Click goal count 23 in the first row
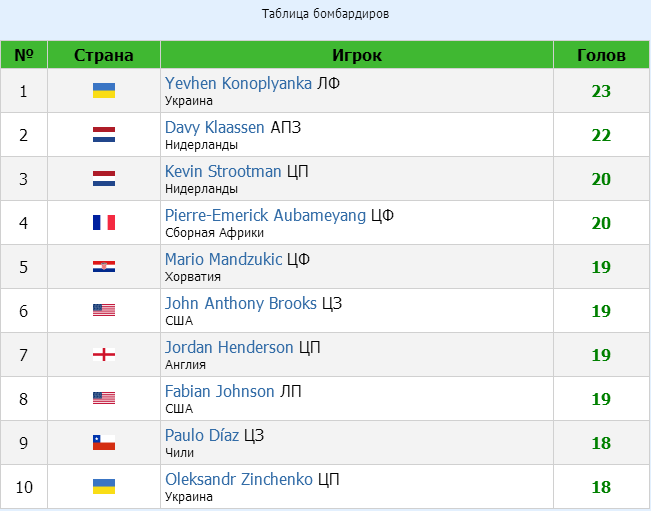Viewport: 651px width, 511px height. tap(601, 91)
